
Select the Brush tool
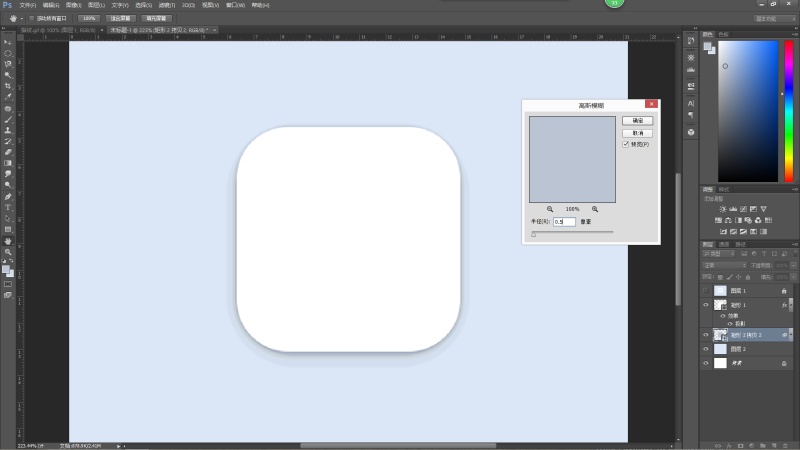click(x=8, y=119)
